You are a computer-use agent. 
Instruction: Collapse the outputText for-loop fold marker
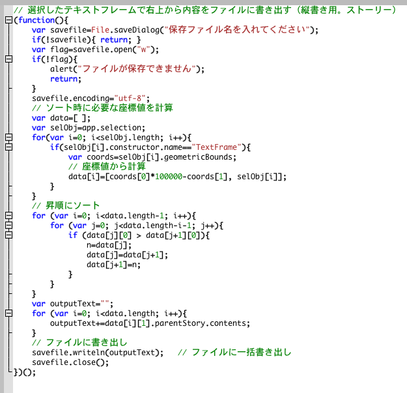[x=9, y=313]
